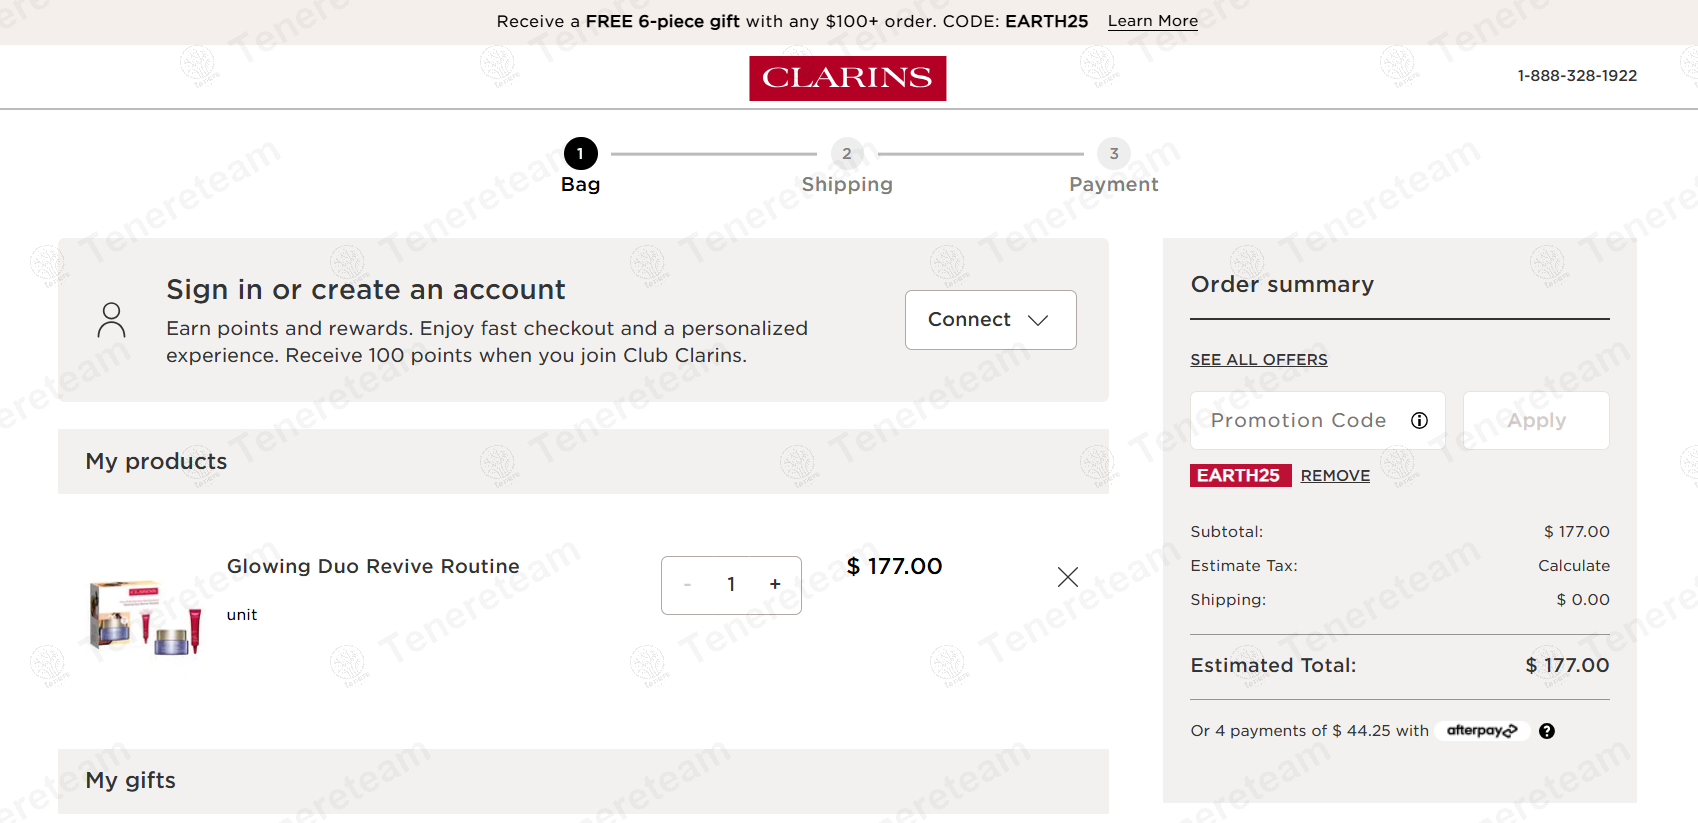Image resolution: width=1698 pixels, height=823 pixels.
Task: Remove Glowing Duo Revive Routine with X
Action: coord(1067,577)
